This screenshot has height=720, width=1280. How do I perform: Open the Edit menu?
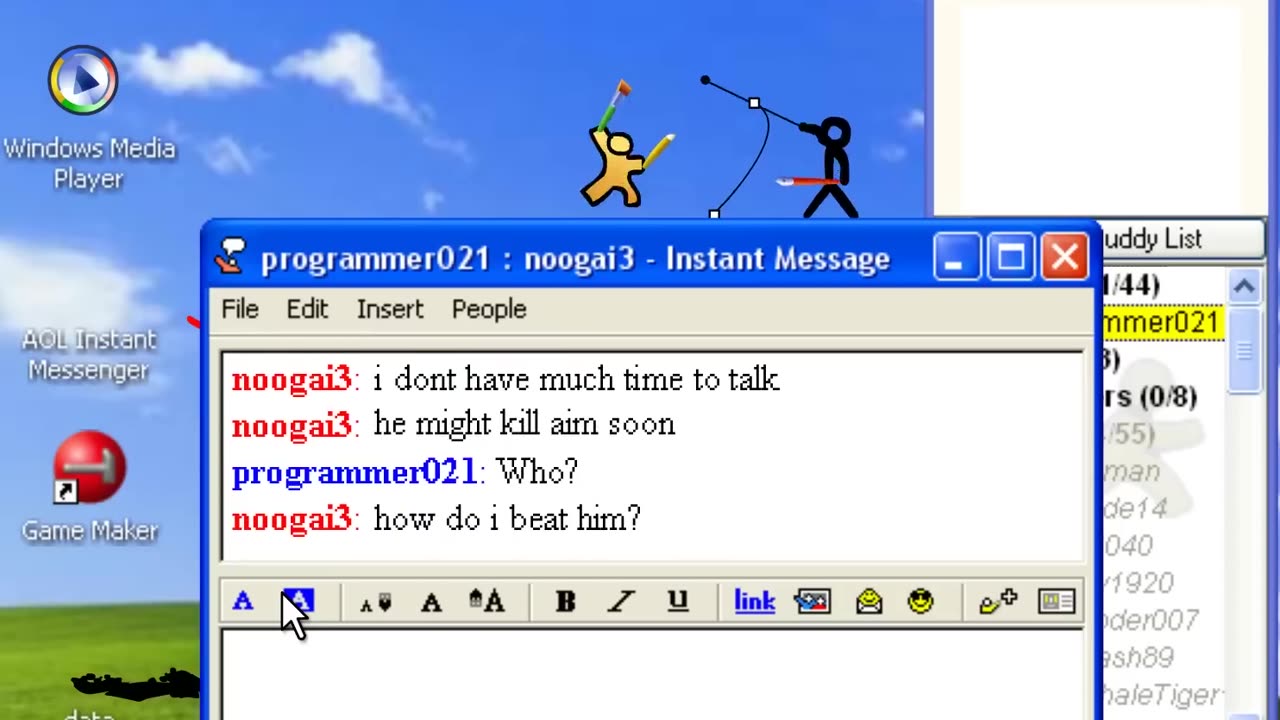point(307,309)
